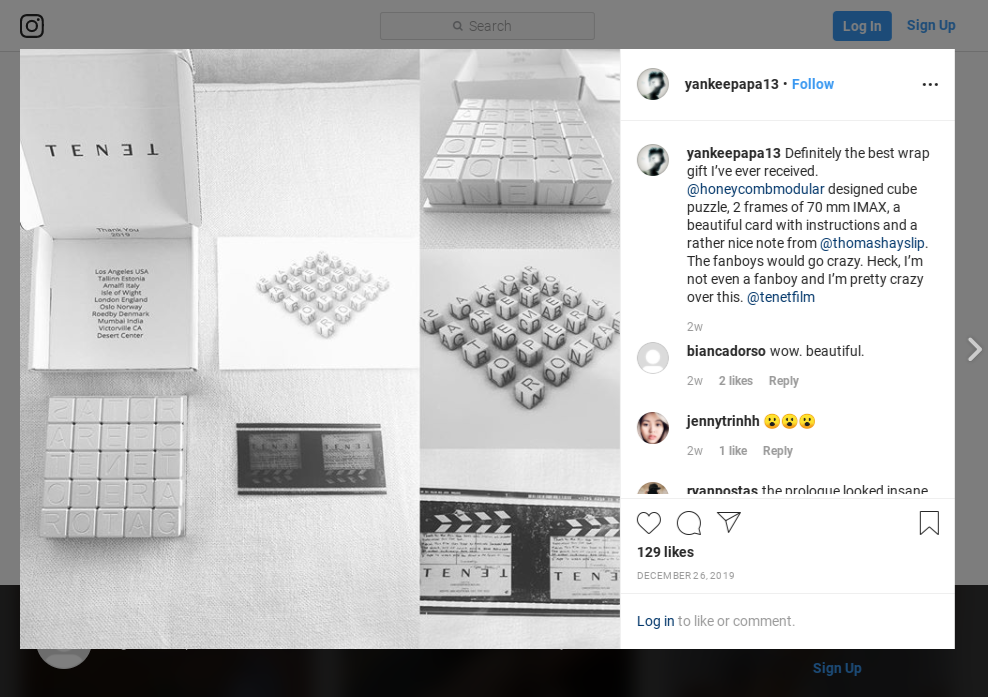The image size is (988, 697).
Task: Follow yankeepapa13
Action: pyautogui.click(x=812, y=84)
